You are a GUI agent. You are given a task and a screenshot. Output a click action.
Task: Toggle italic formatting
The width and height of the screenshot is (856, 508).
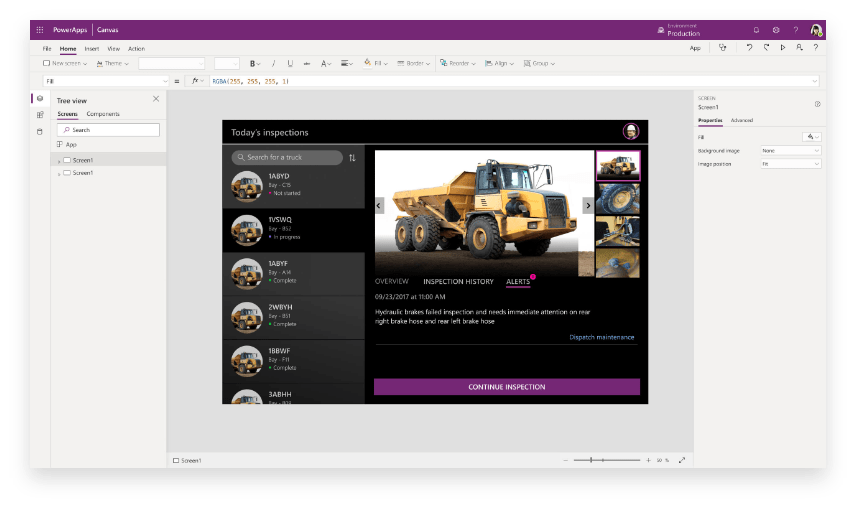[x=274, y=64]
